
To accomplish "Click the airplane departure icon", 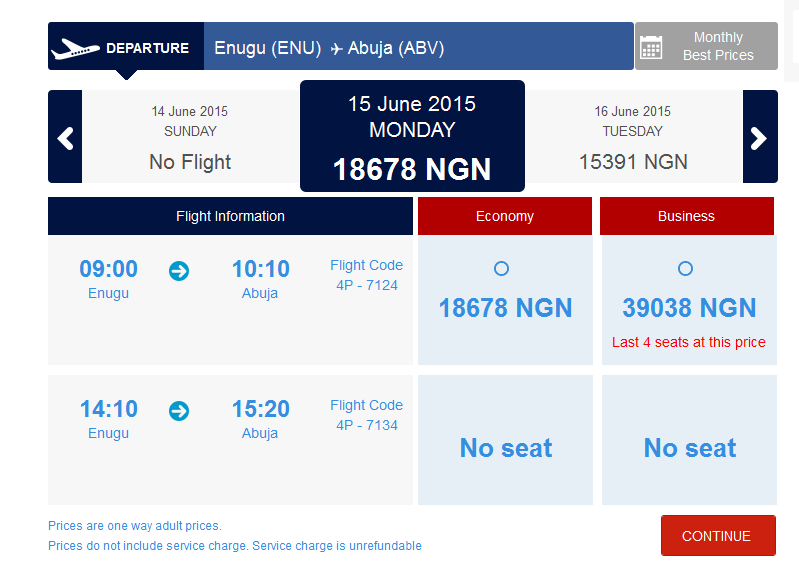I will (x=75, y=49).
